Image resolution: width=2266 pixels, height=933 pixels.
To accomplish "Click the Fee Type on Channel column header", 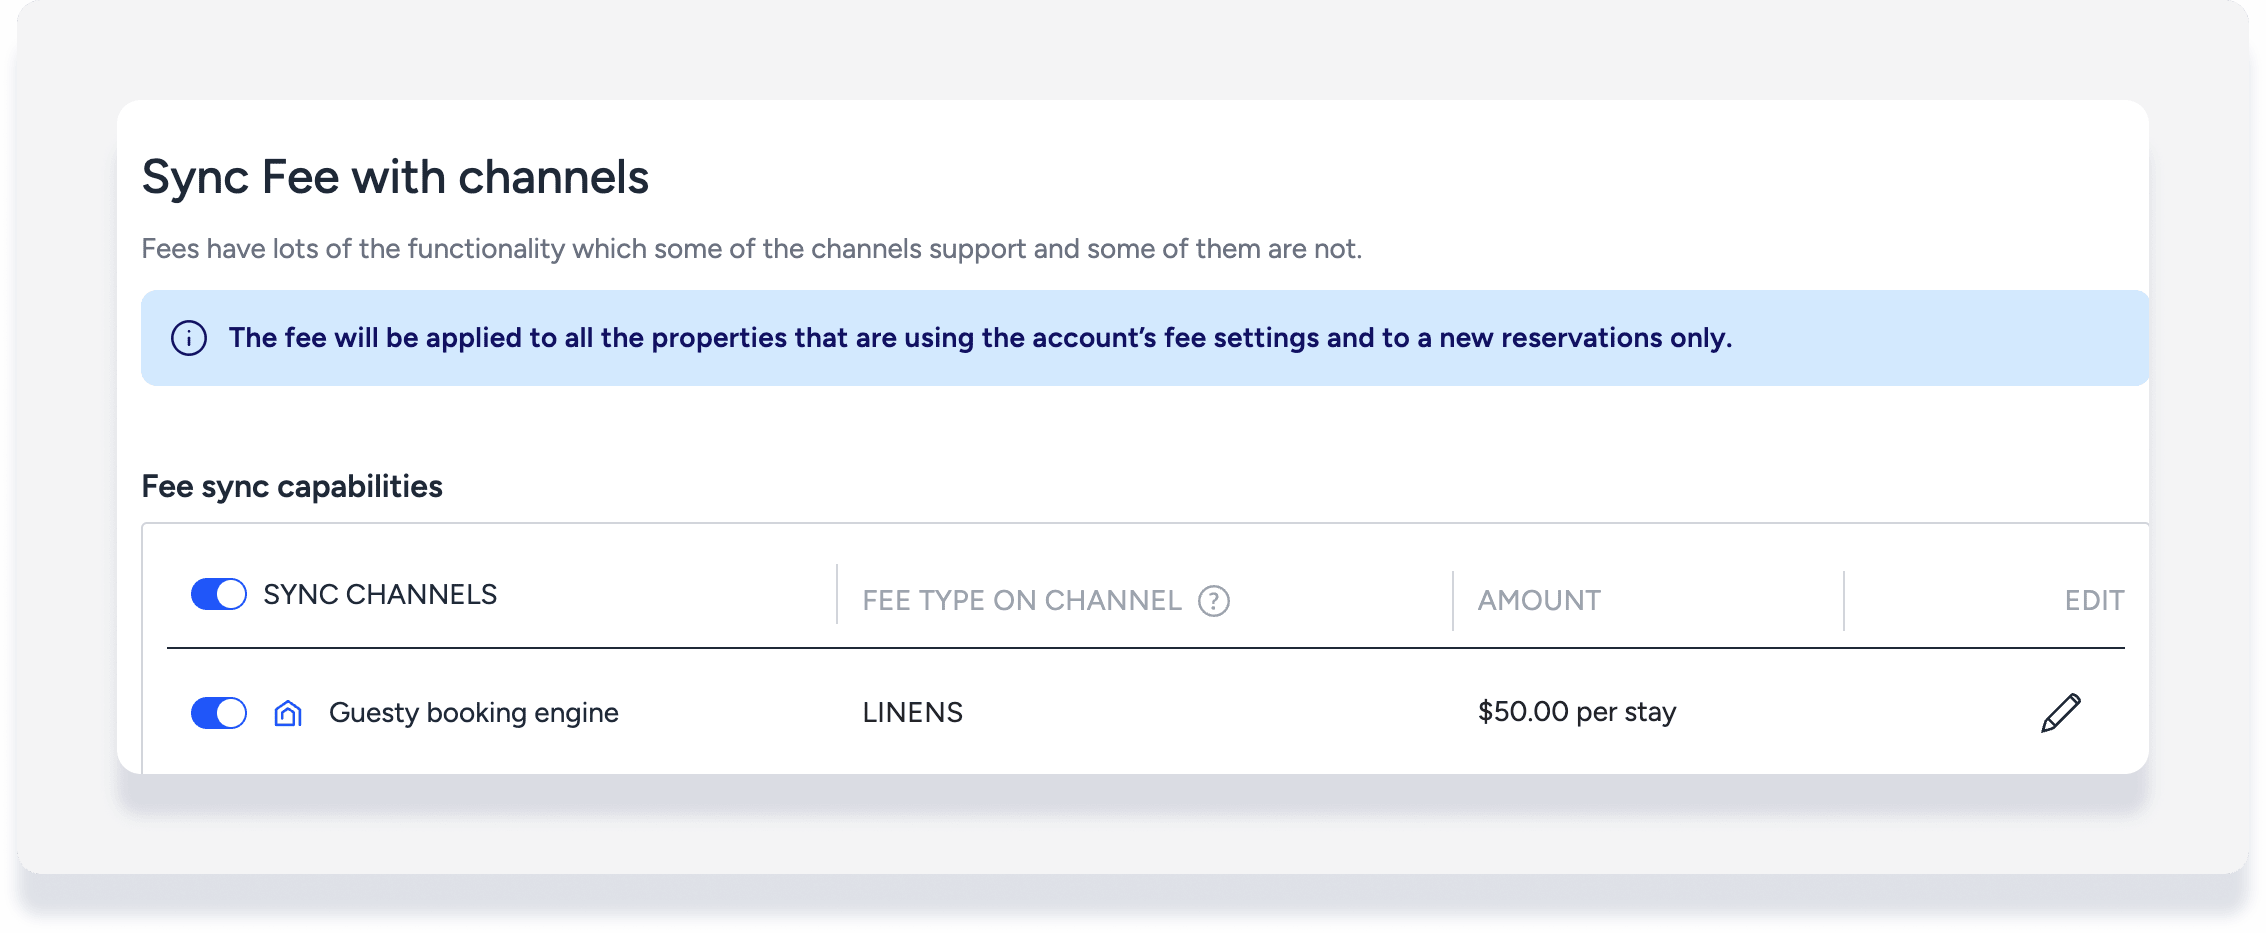I will [x=1021, y=601].
